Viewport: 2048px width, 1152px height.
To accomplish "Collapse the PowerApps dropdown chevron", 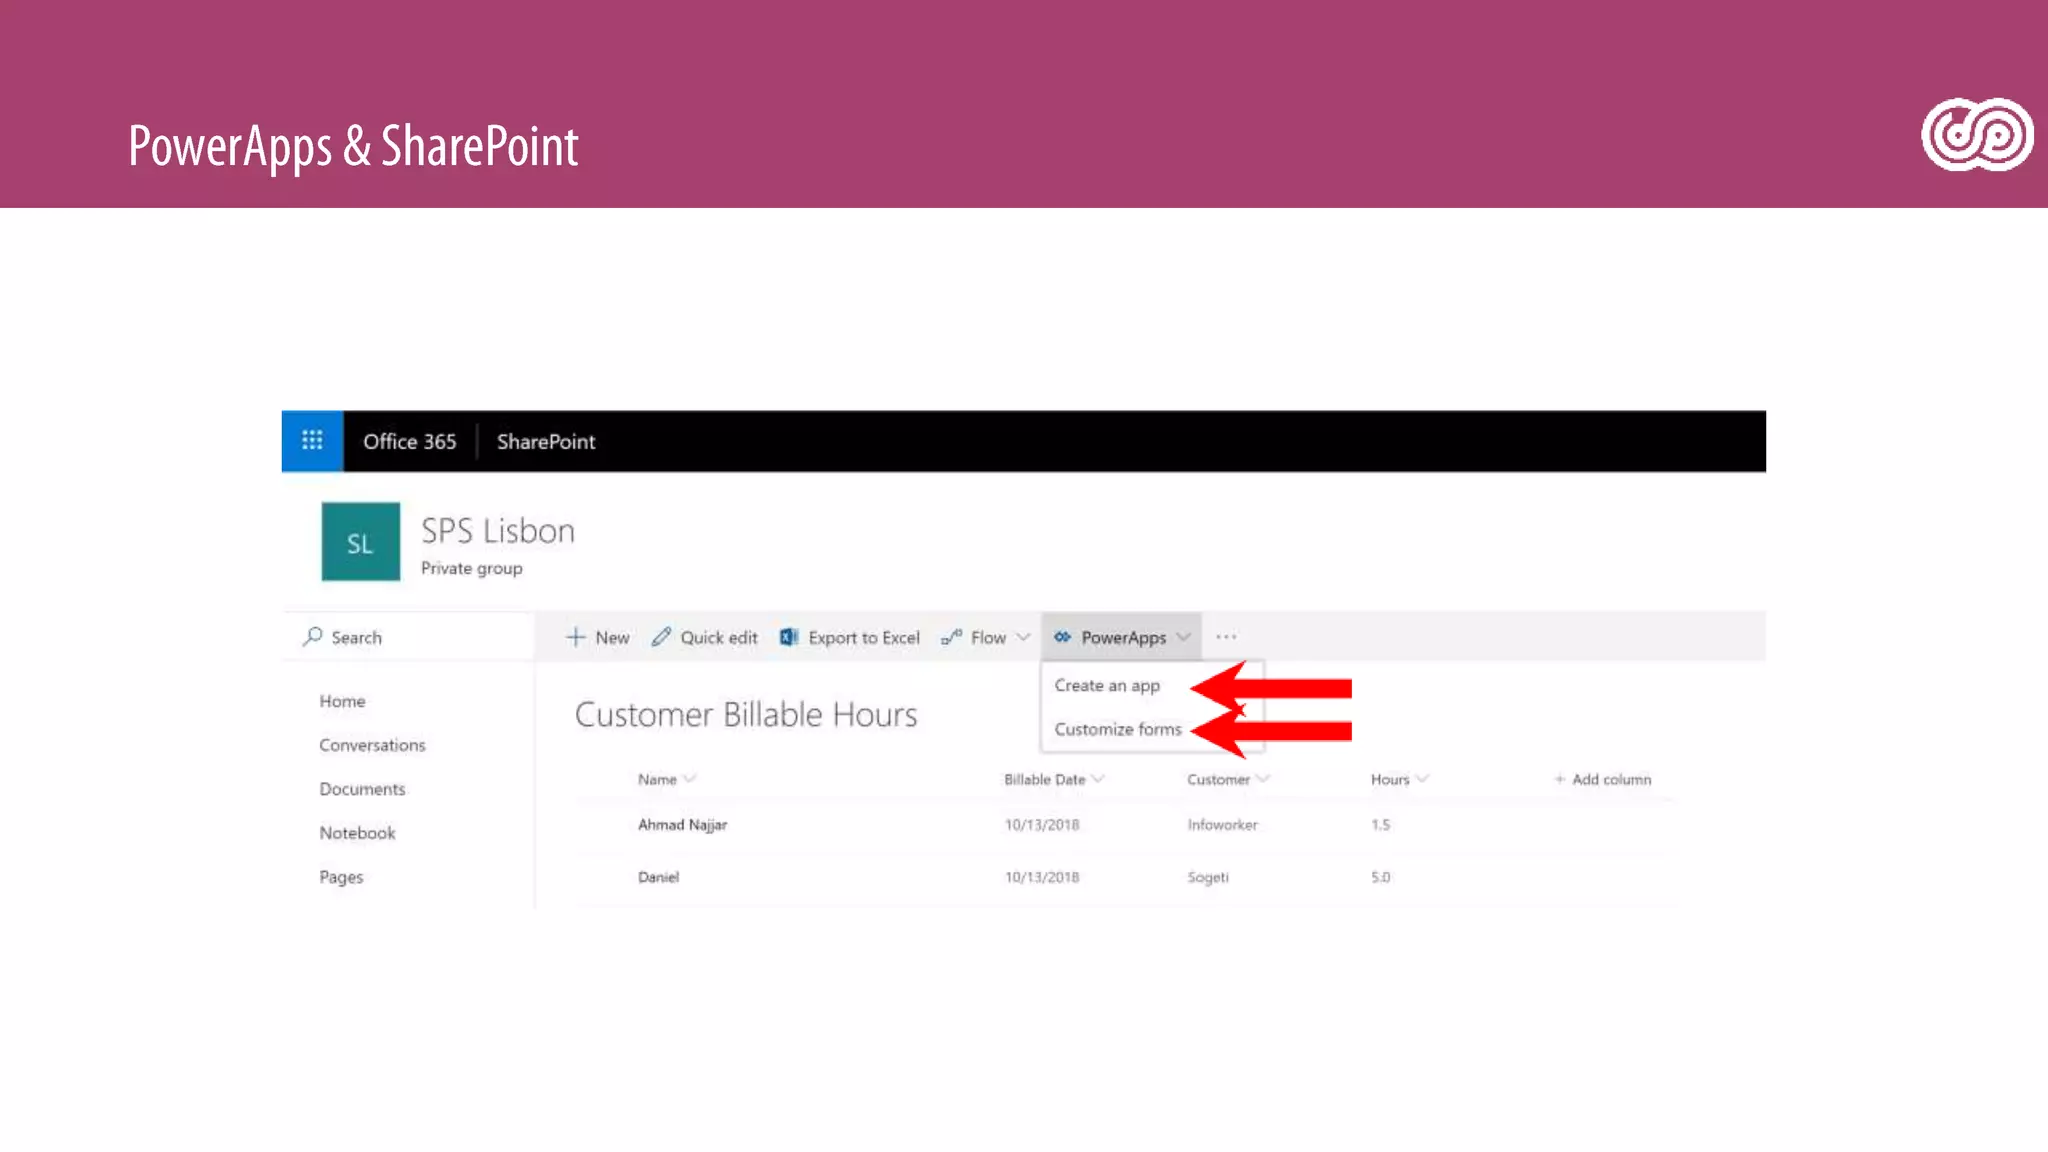I will pos(1184,637).
